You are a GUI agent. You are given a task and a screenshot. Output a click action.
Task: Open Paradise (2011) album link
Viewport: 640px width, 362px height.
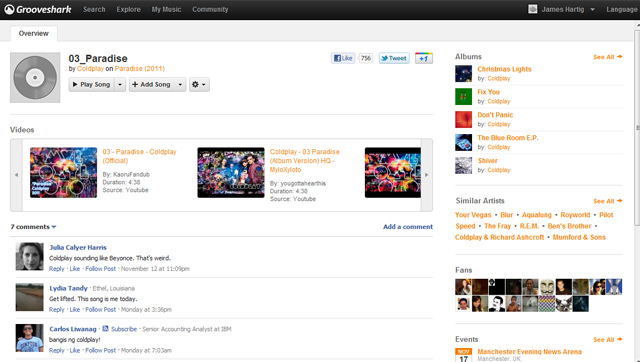coord(140,69)
